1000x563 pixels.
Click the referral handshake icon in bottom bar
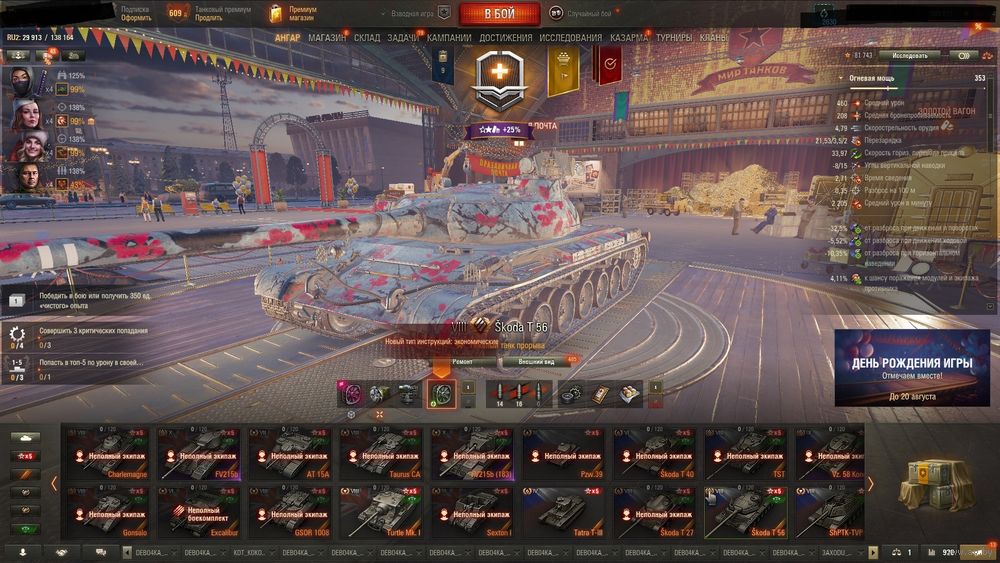point(62,552)
